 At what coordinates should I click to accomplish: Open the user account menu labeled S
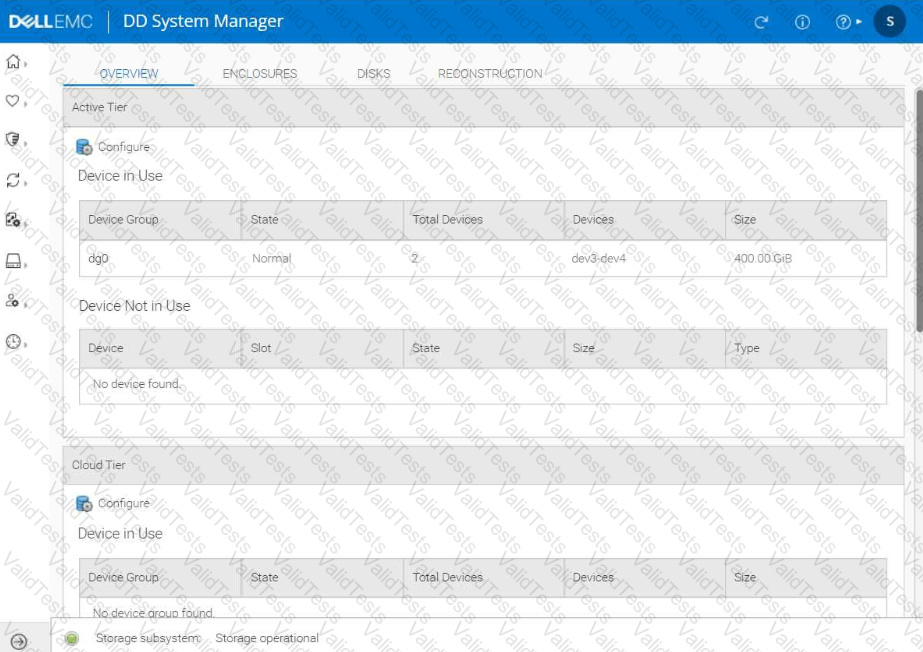point(889,22)
